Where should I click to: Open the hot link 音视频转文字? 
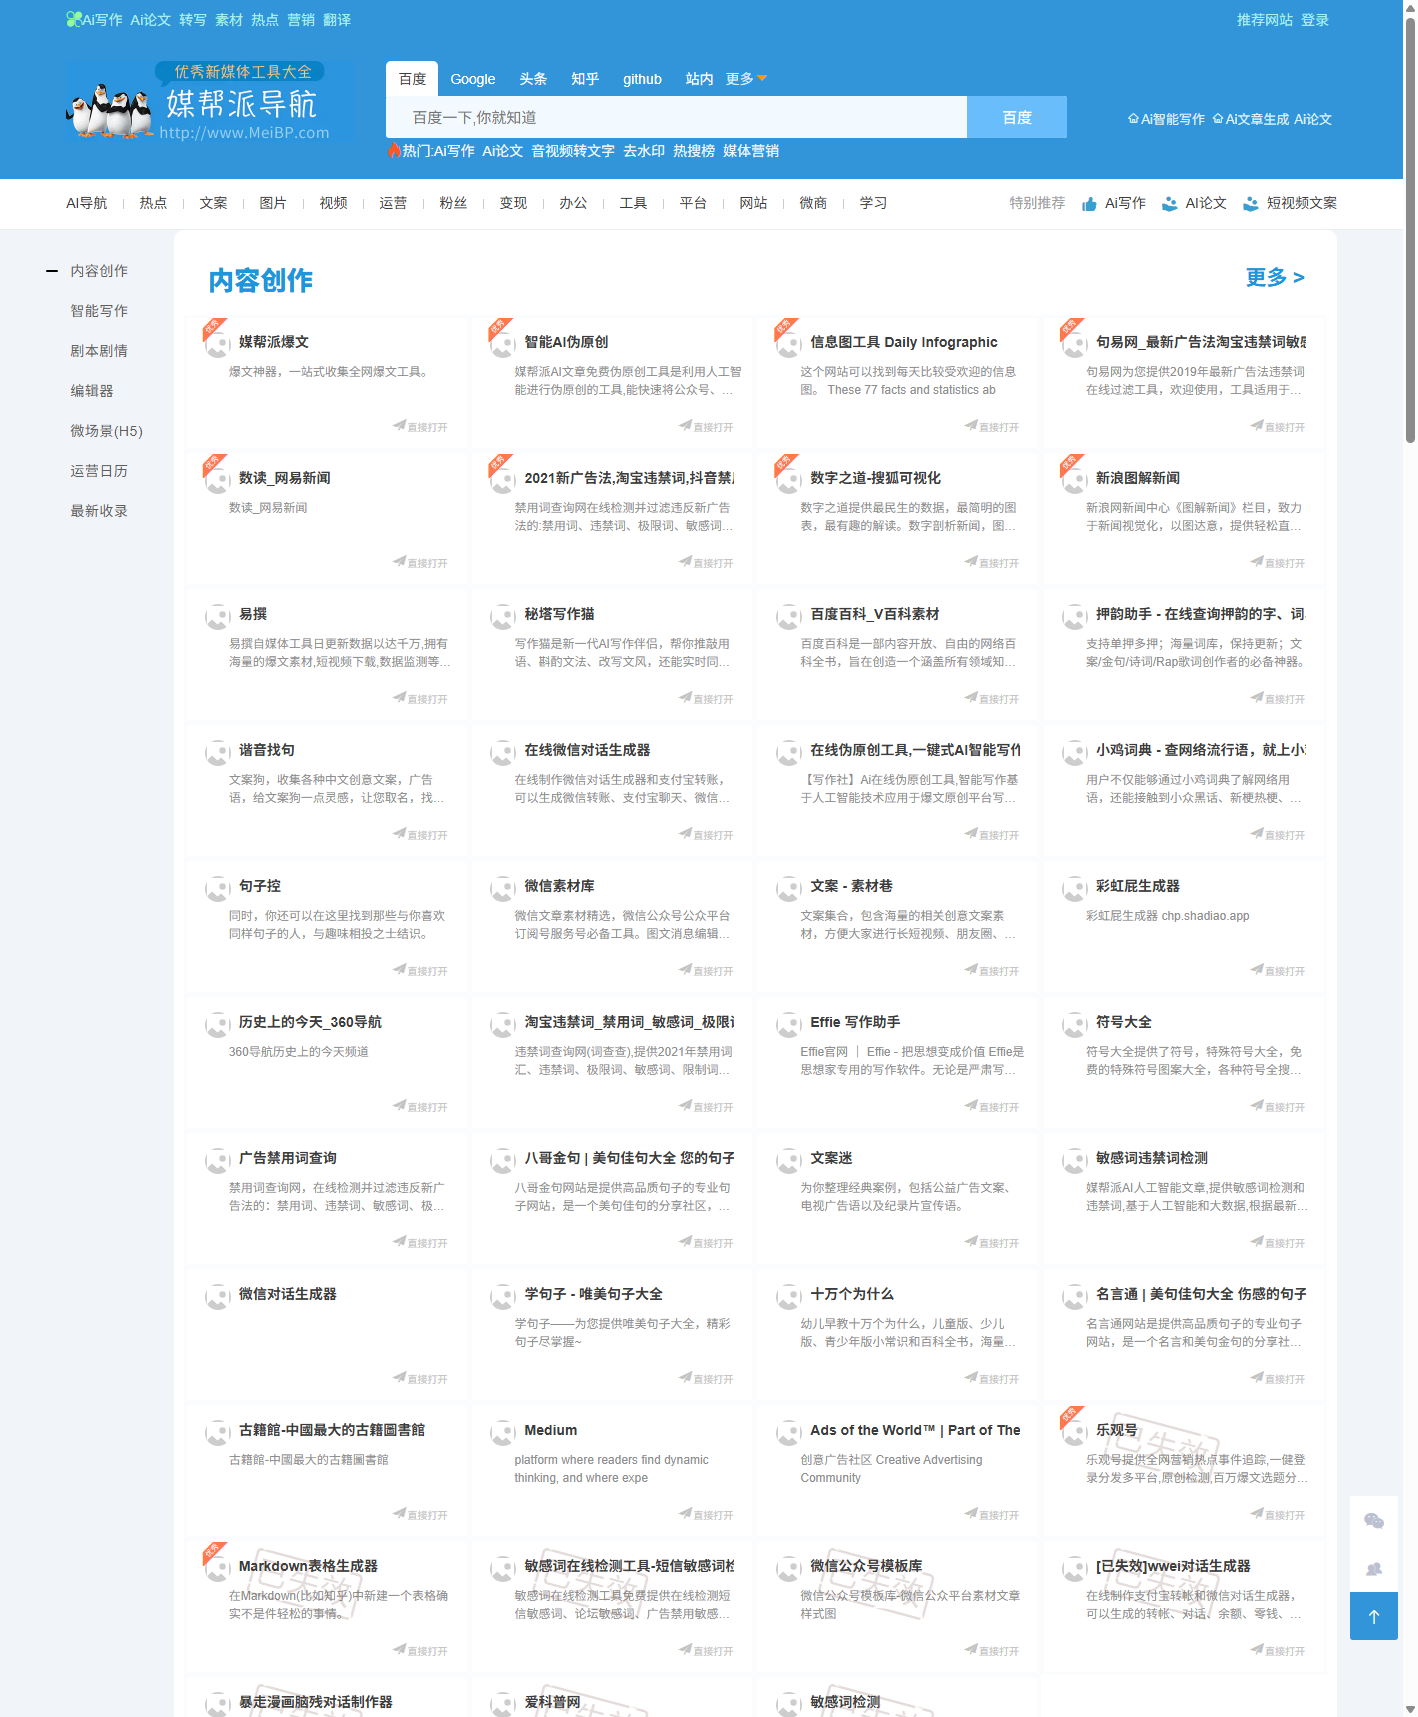(x=573, y=151)
